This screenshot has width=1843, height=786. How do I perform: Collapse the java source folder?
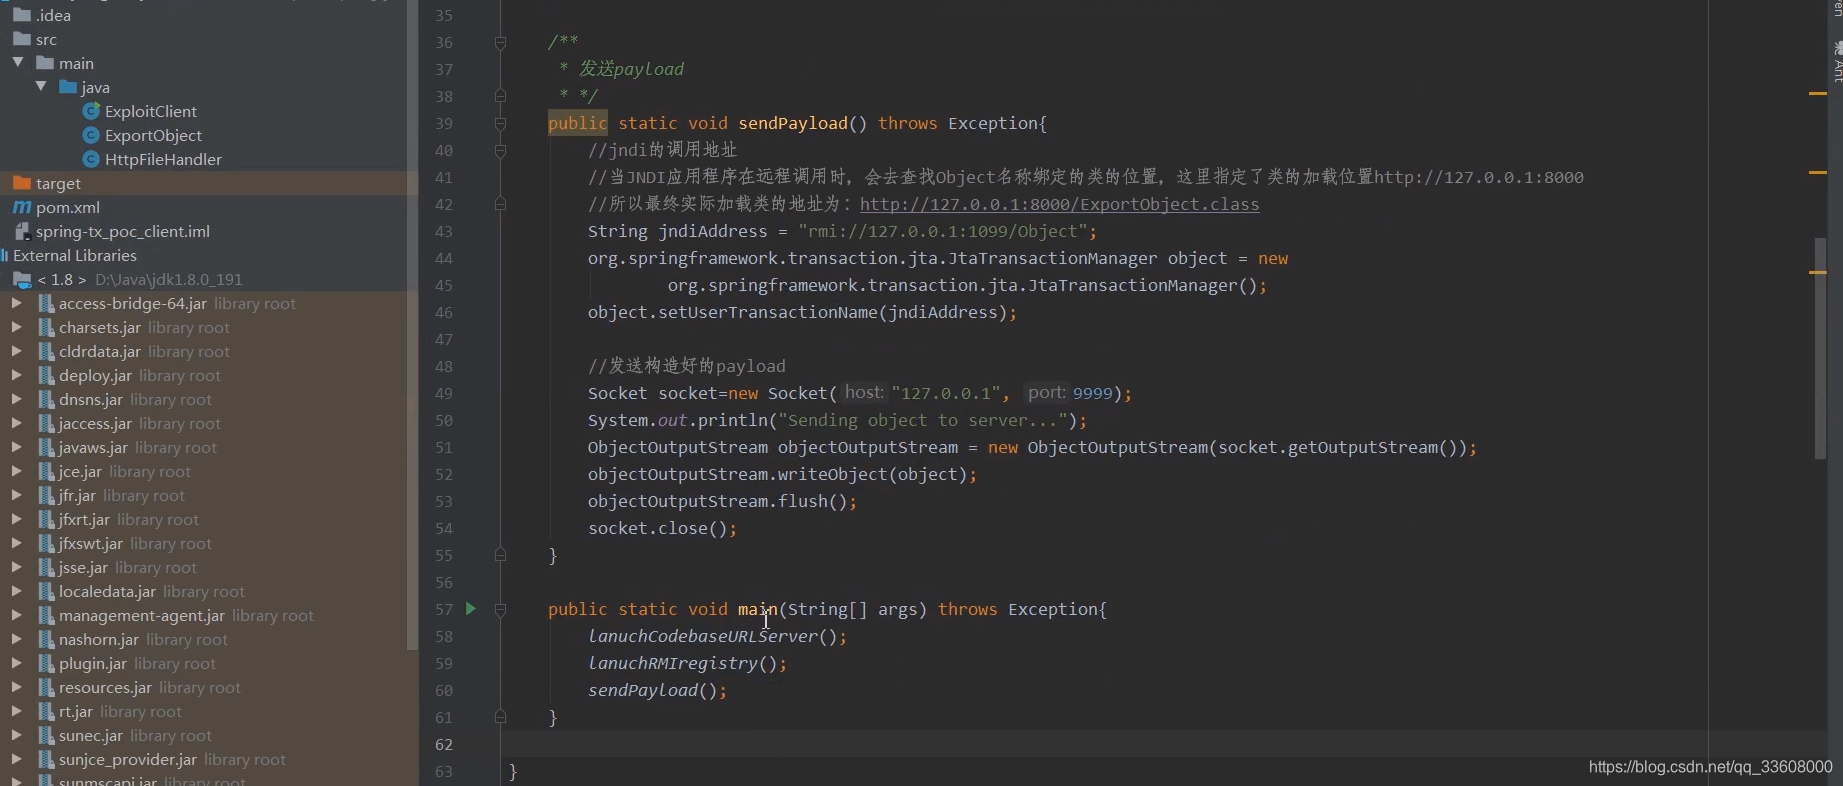[x=41, y=86]
